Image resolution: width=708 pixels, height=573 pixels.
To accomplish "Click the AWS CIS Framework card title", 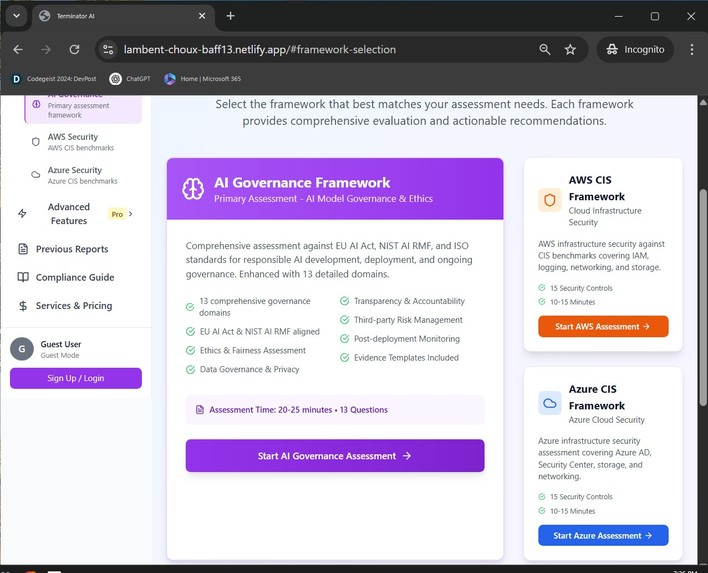I will point(597,188).
